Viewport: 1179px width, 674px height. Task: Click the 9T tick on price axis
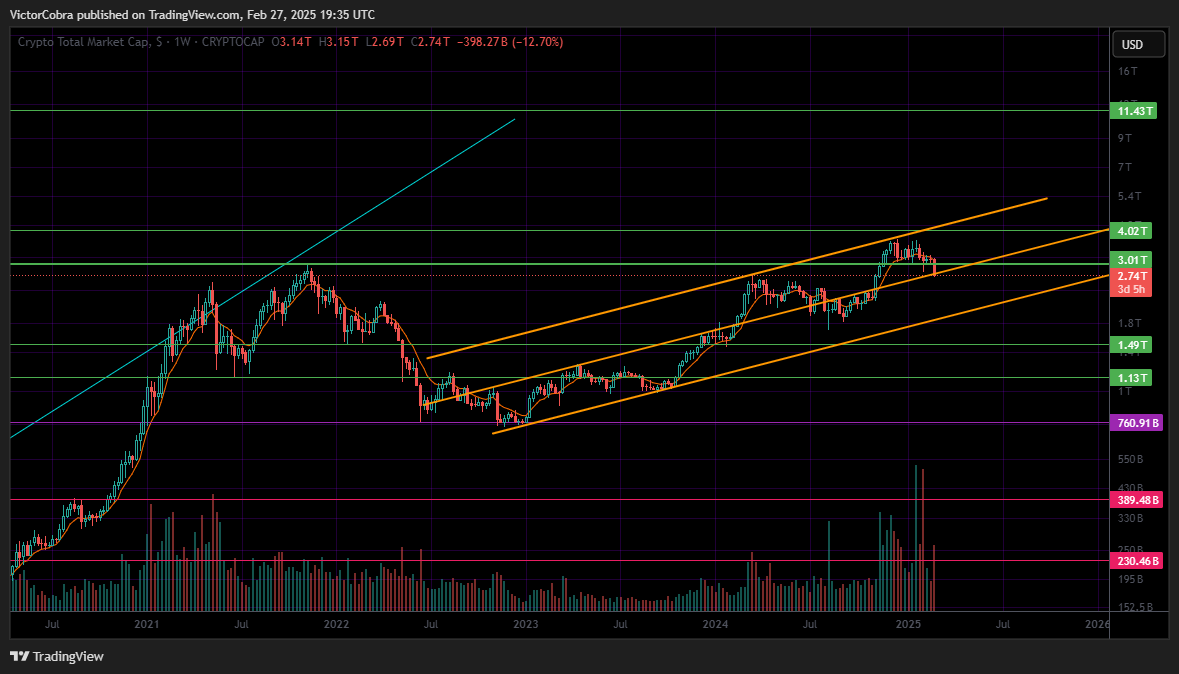pos(1125,138)
